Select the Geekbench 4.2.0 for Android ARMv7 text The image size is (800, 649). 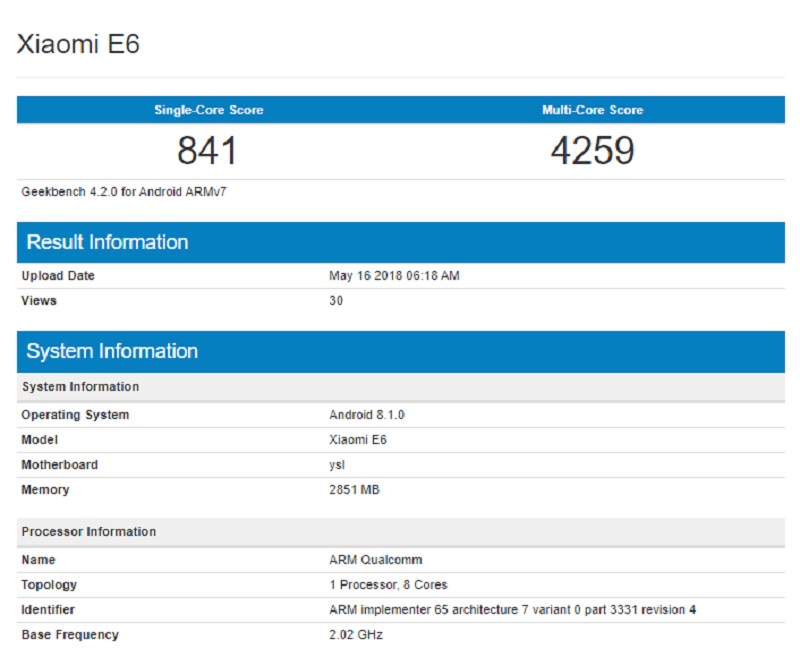pos(124,192)
